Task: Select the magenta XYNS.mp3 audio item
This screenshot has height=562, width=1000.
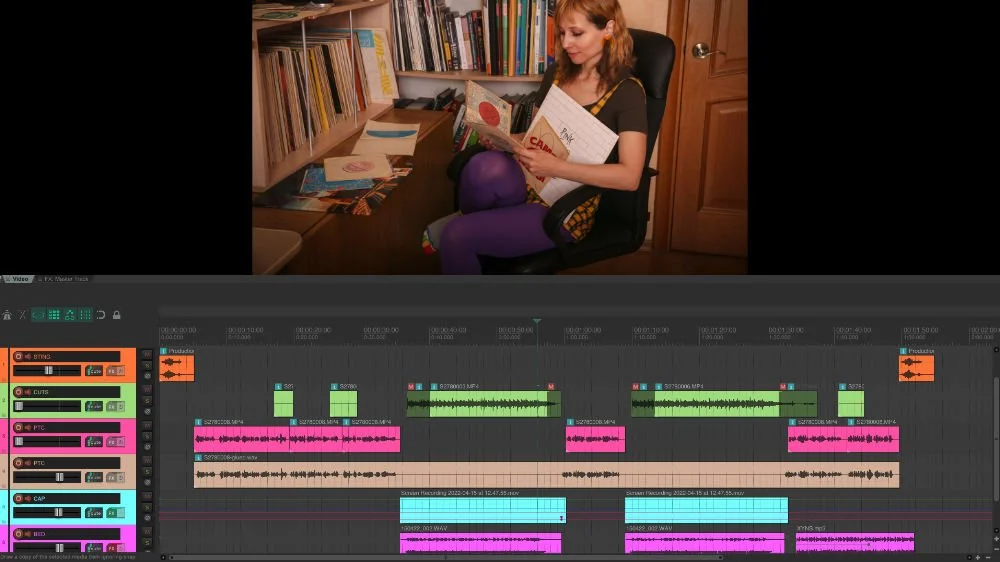Action: (x=855, y=542)
